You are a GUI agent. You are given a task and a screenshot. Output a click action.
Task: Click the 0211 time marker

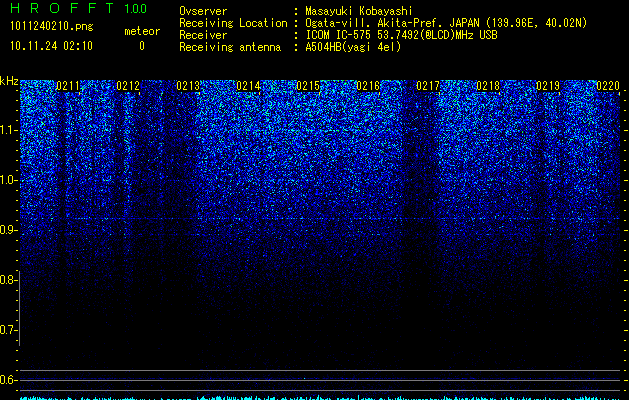click(x=68, y=86)
